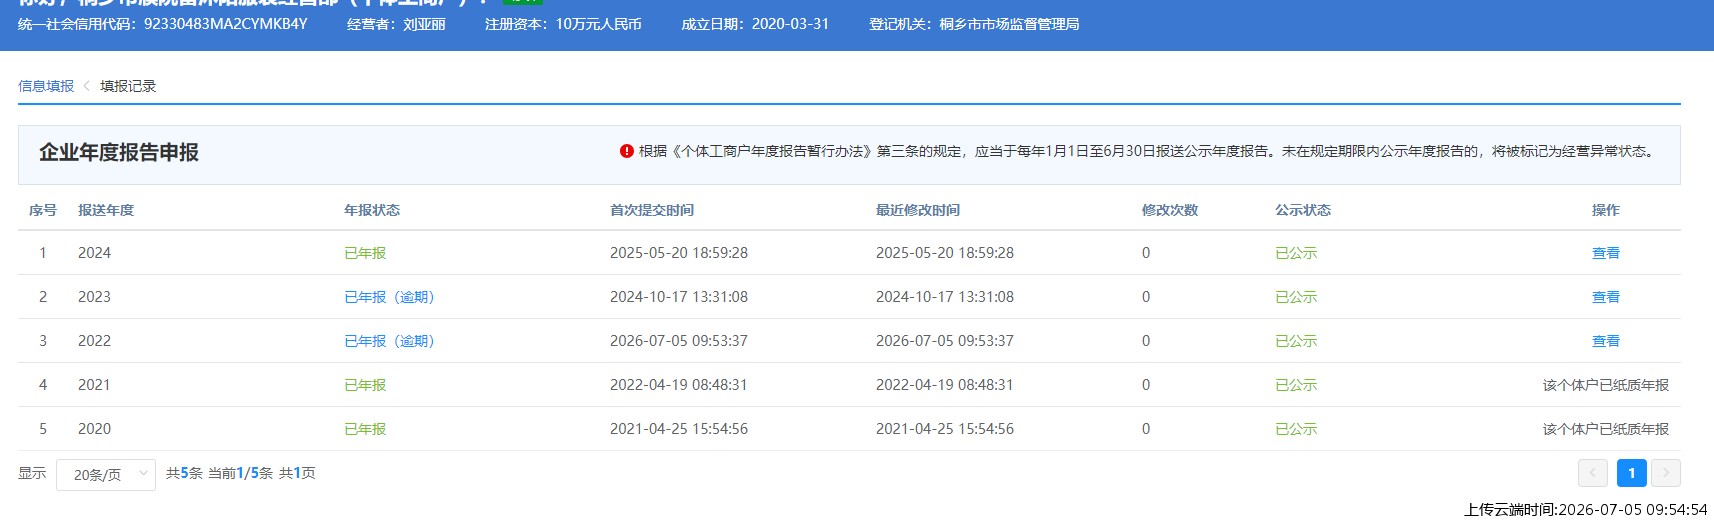View the 2022 annual report via 查看
The height and width of the screenshot is (523, 1714).
(1606, 341)
